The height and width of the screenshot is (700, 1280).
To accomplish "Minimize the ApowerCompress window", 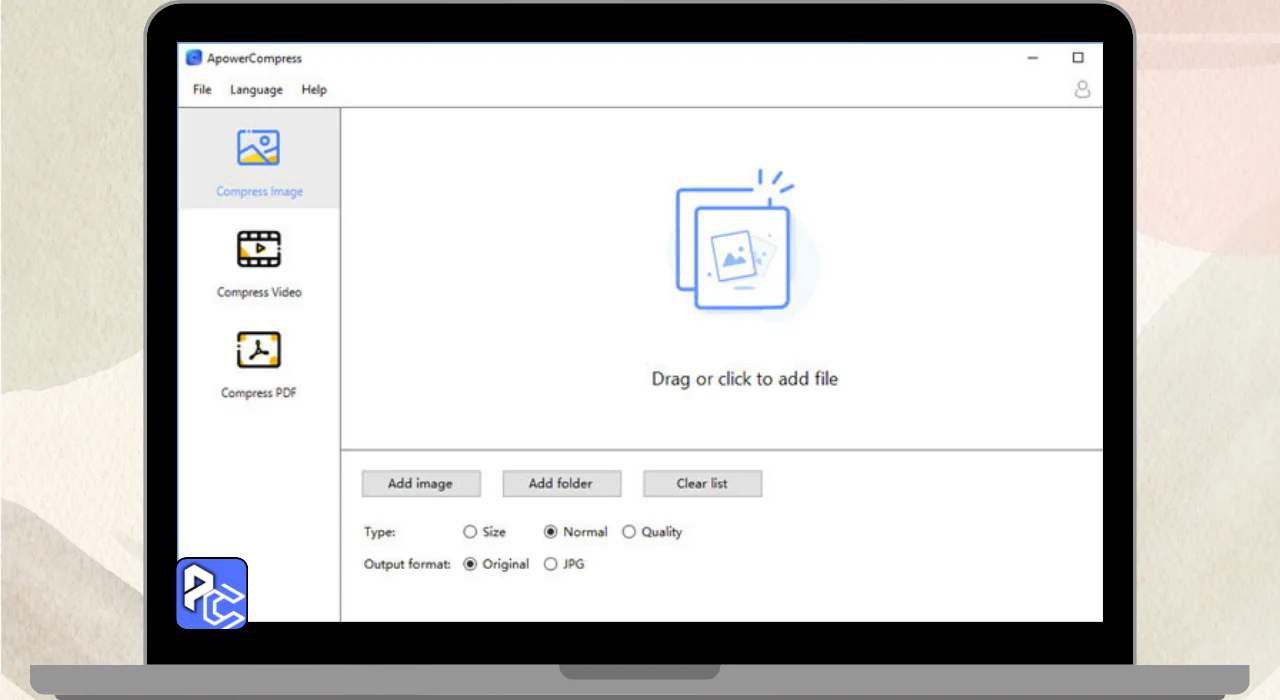I will pos(1033,58).
